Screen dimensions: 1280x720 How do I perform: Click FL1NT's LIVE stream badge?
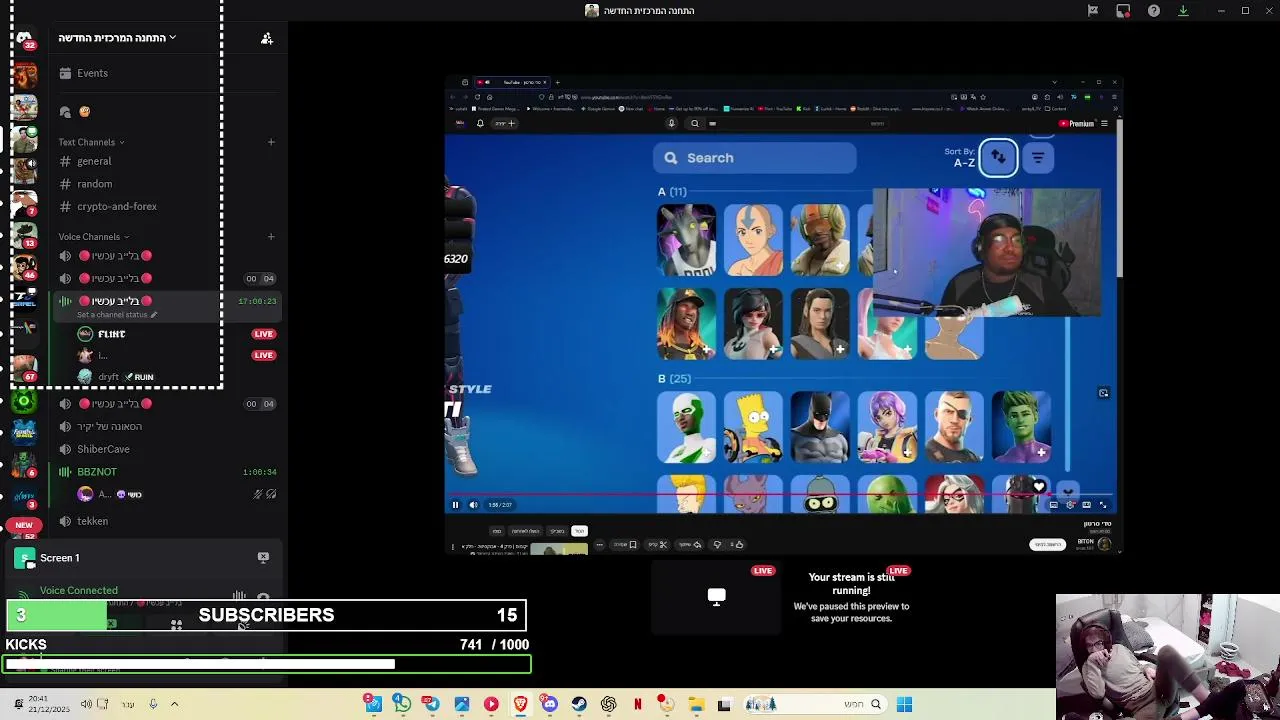tap(263, 334)
